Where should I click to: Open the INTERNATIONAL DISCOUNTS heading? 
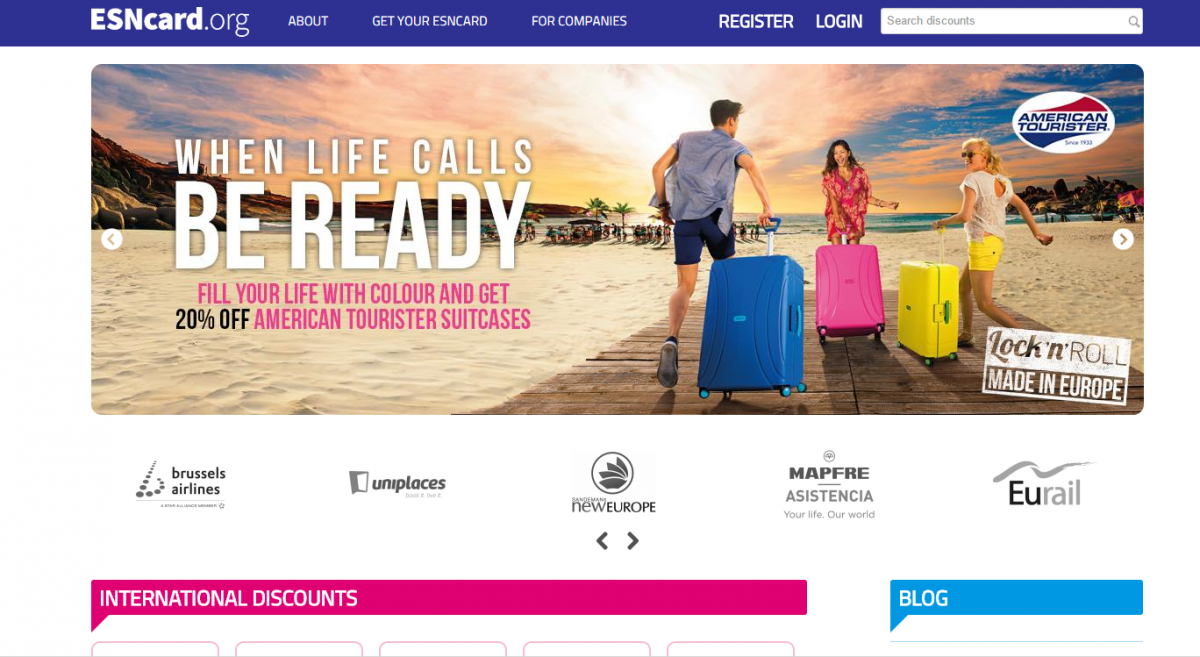228,599
